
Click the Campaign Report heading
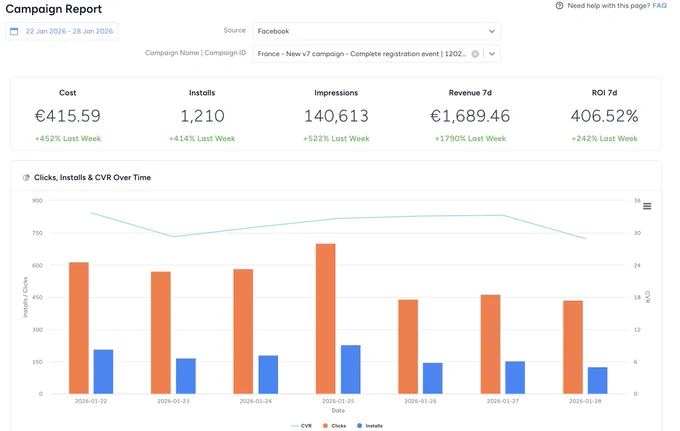[x=54, y=9]
